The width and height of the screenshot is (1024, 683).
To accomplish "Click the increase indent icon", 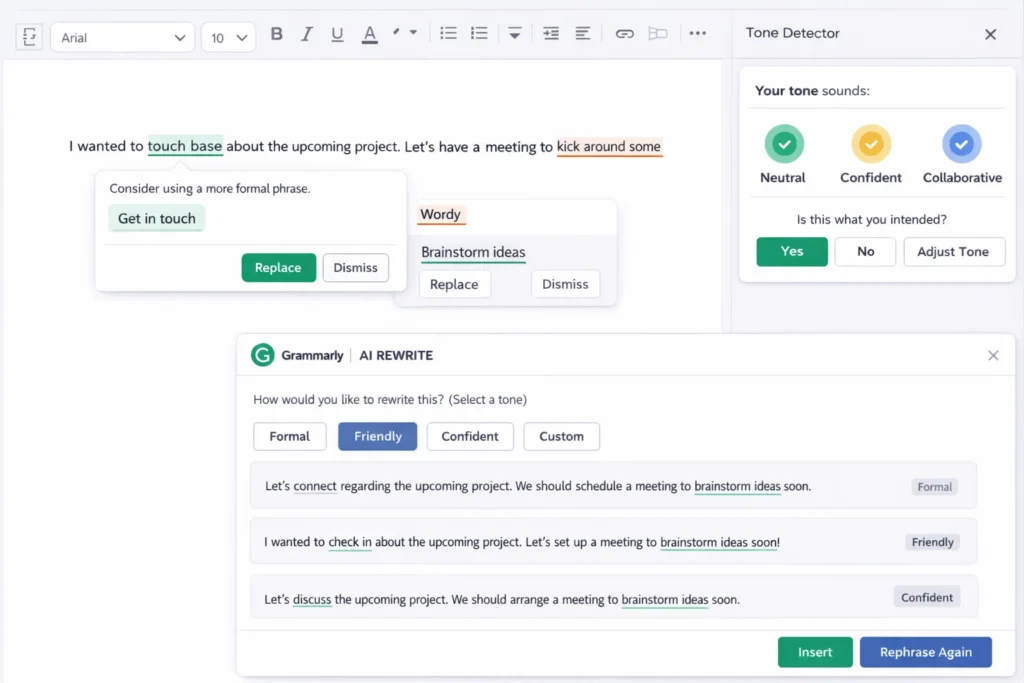I will click(x=550, y=33).
